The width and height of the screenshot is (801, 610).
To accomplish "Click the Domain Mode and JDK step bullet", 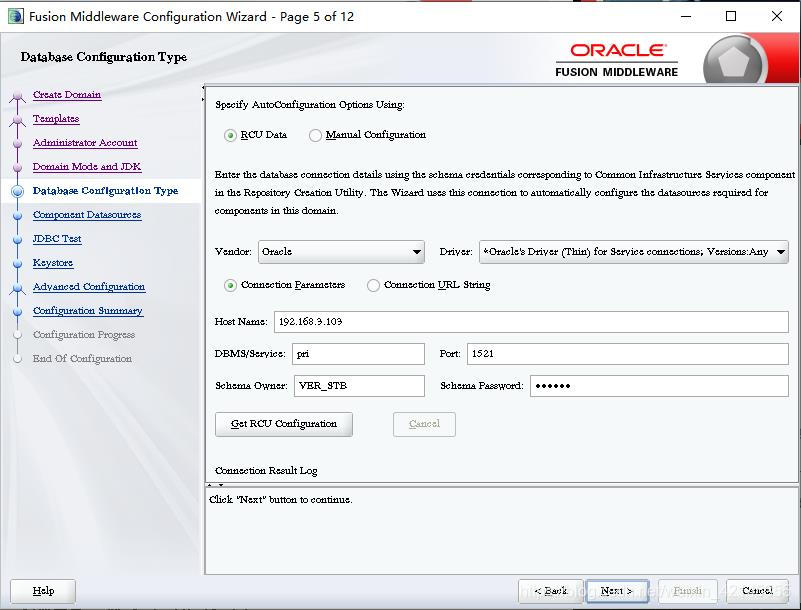I will pos(17,168).
